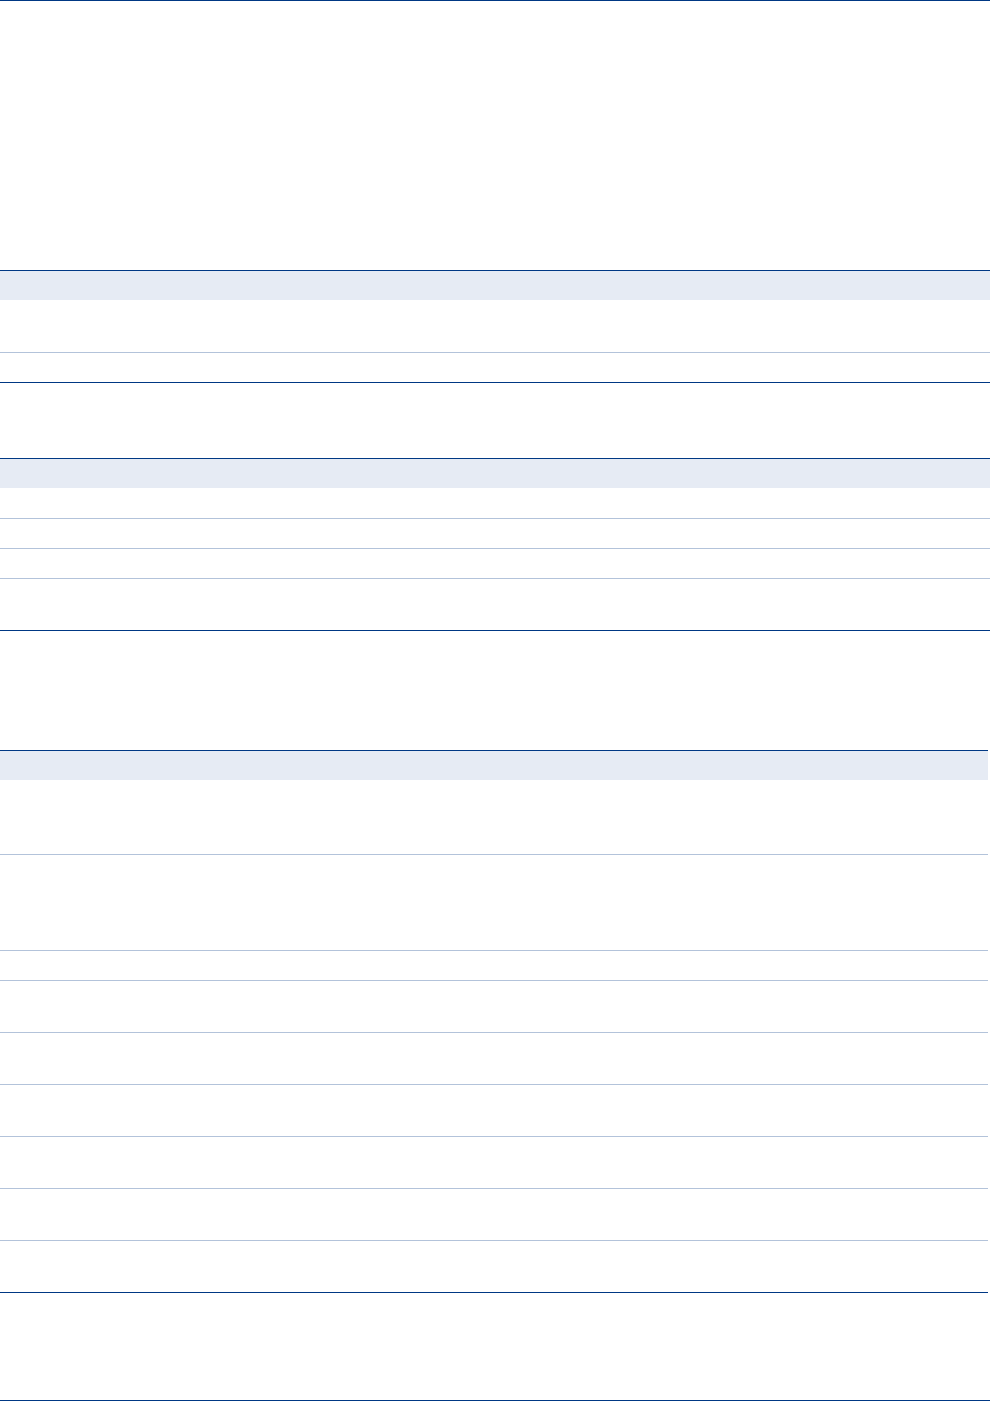Click the taller final row of the middle table
The width and height of the screenshot is (990, 1401).
495,604
